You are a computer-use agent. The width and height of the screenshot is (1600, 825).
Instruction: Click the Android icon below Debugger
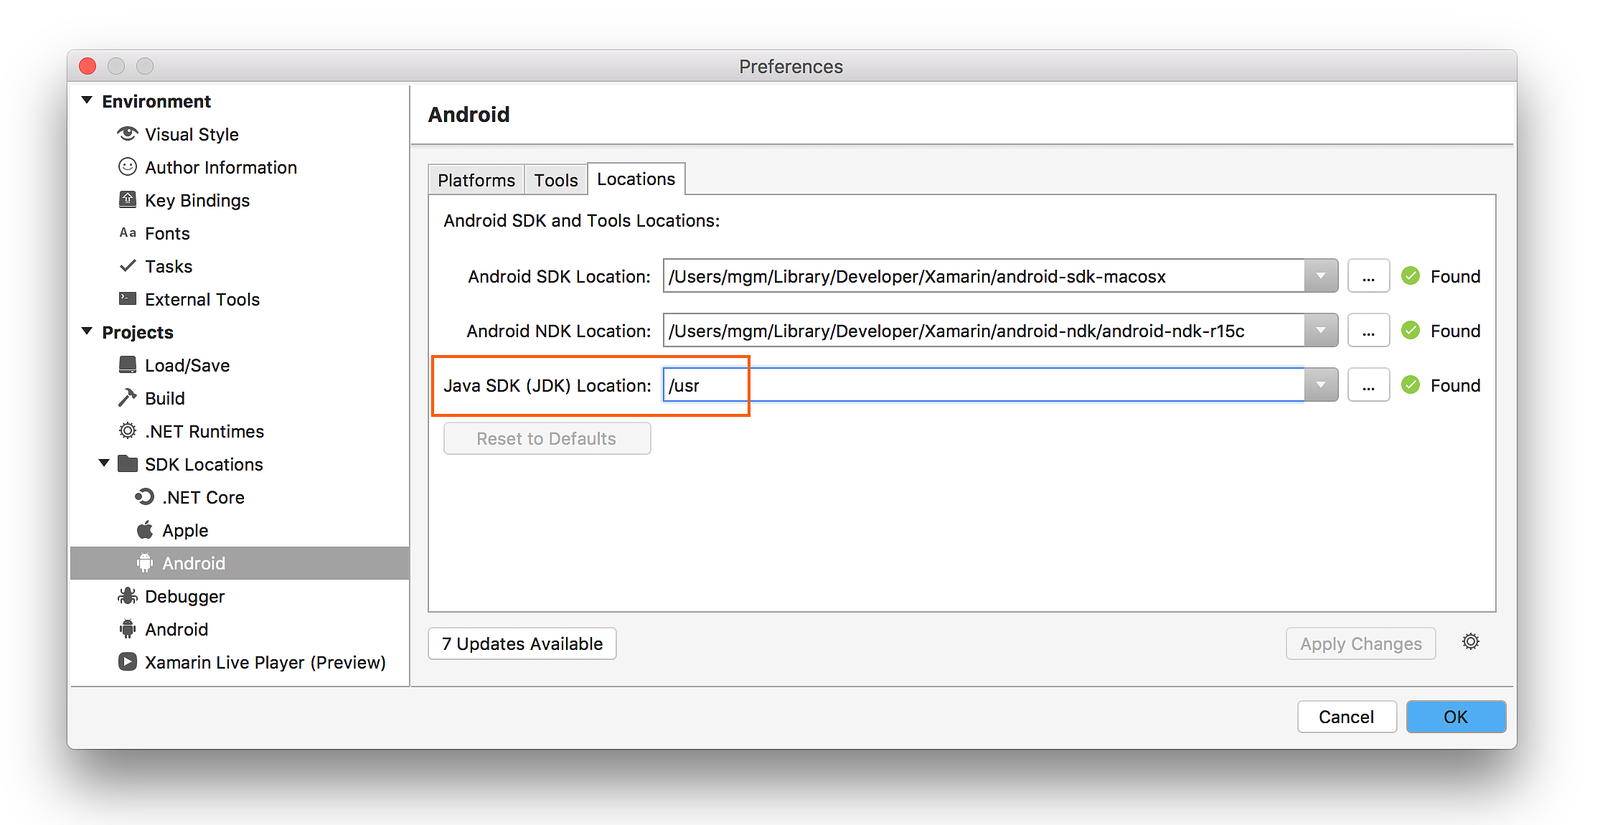(127, 629)
